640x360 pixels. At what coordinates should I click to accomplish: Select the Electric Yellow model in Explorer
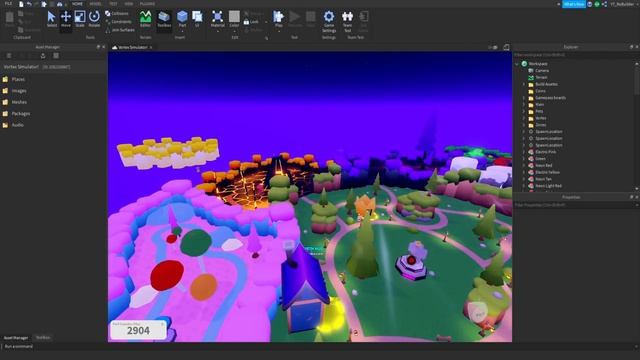(x=547, y=172)
